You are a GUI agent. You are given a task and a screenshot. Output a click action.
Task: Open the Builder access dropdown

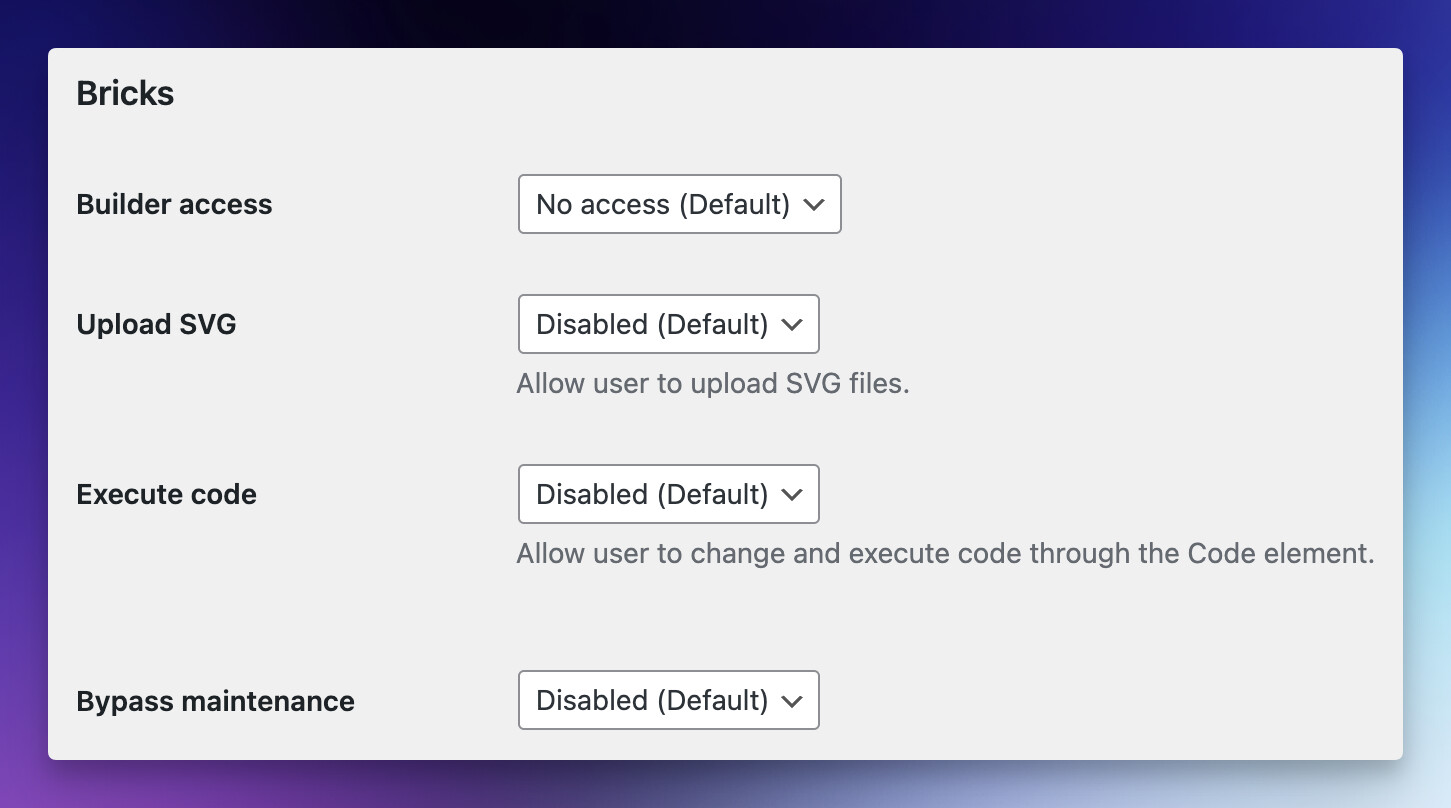(x=679, y=204)
